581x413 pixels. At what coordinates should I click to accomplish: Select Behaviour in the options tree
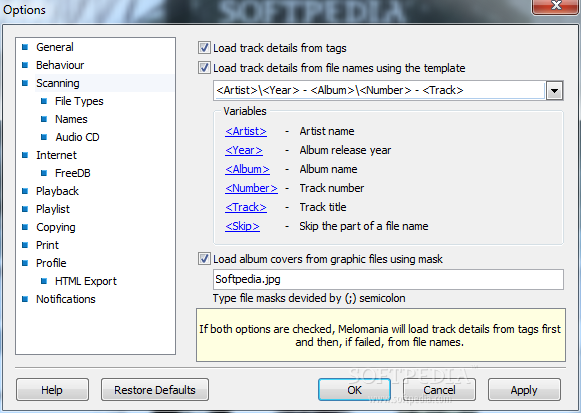[x=60, y=65]
